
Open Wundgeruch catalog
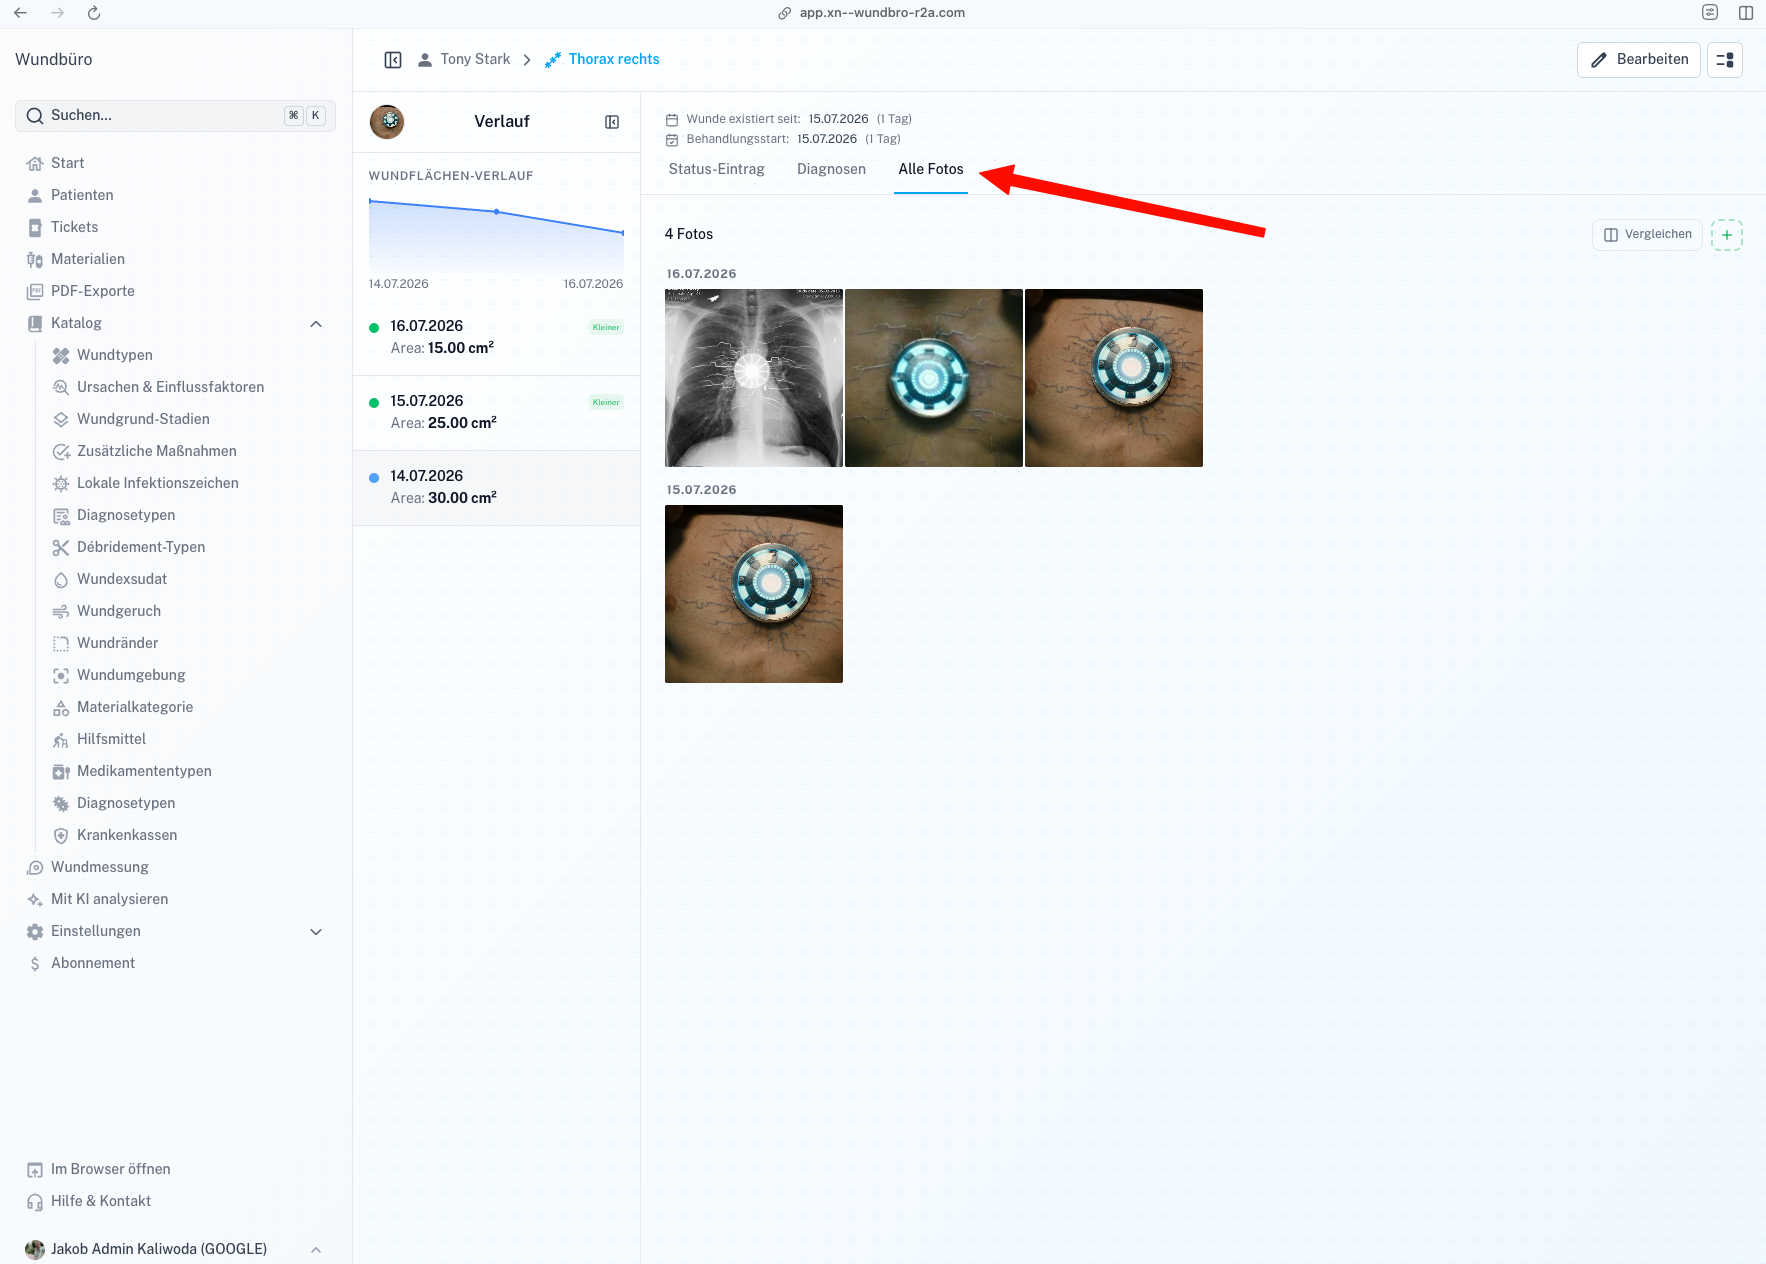118,611
